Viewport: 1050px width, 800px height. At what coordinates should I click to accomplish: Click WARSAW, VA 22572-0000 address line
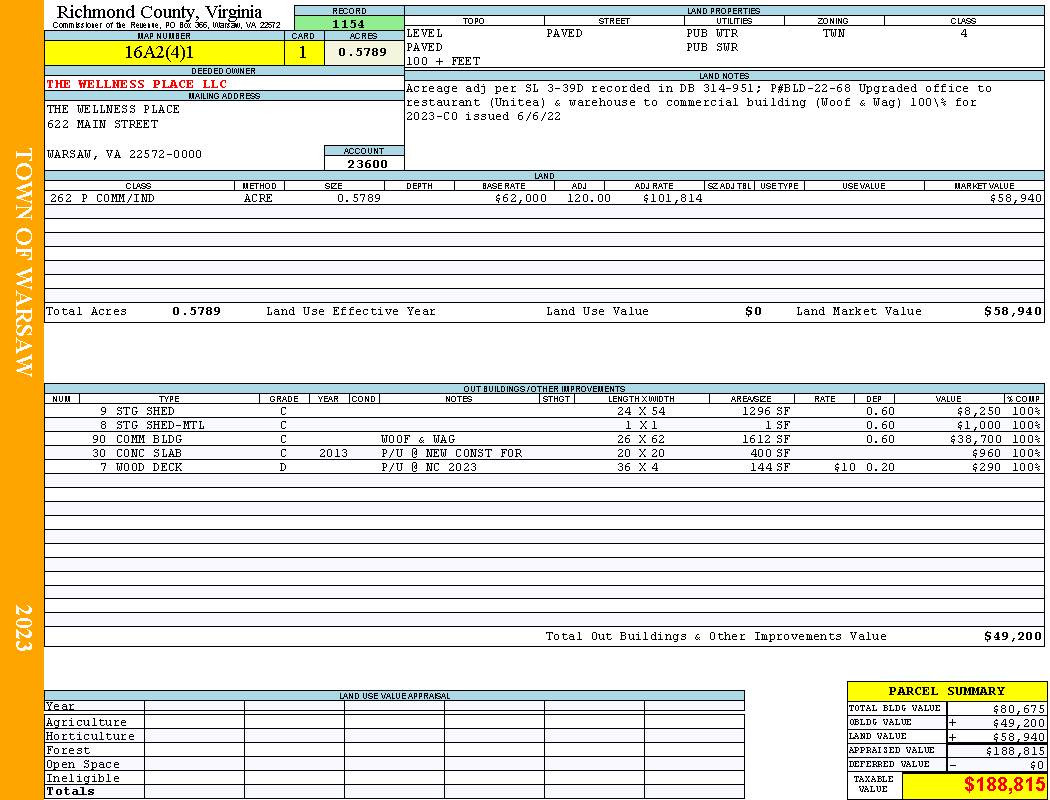point(124,155)
